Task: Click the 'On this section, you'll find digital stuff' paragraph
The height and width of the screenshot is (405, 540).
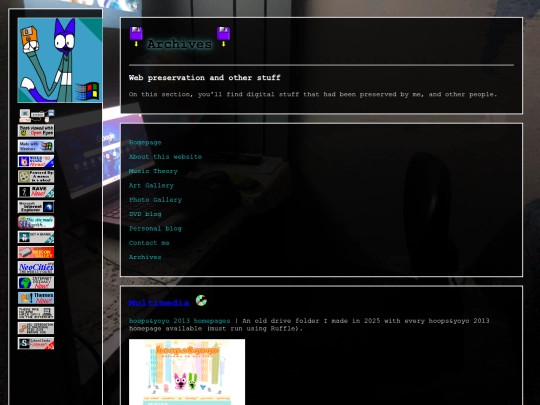Action: (x=313, y=94)
